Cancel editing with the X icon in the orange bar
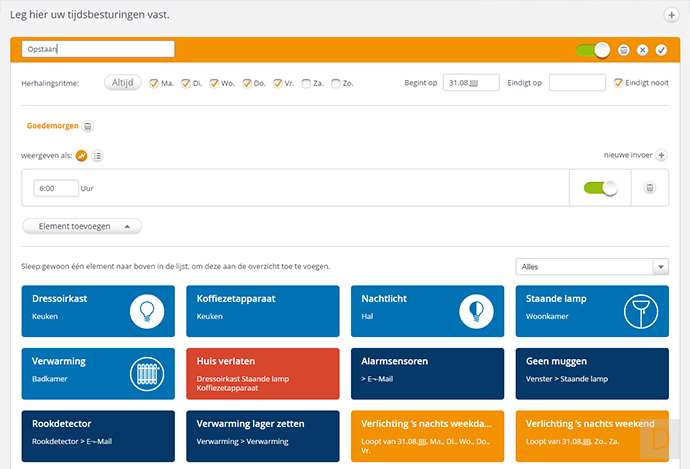 tap(642, 49)
